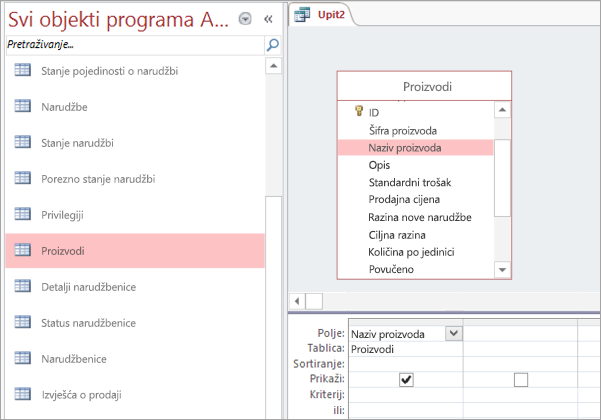This screenshot has width=601, height=420.
Task: Click table icon beside Proizvodi in navigation
Action: (23, 250)
